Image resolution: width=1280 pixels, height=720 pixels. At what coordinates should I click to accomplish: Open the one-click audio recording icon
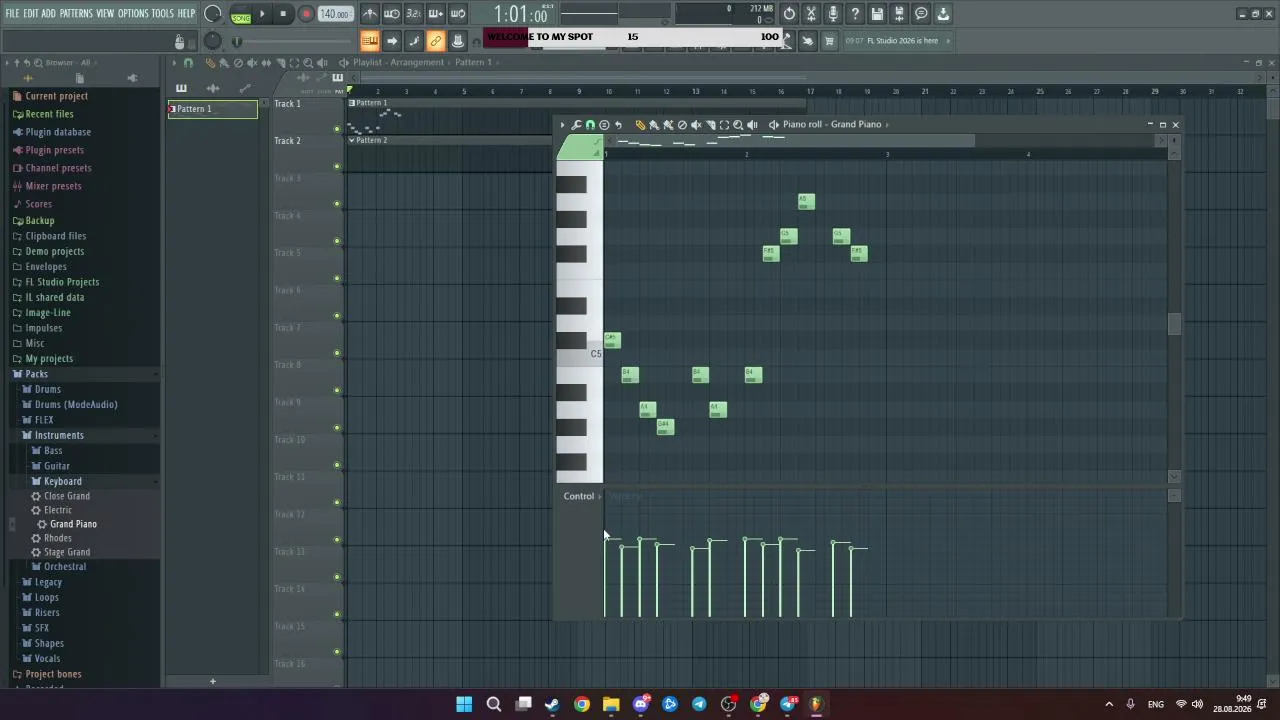click(833, 14)
